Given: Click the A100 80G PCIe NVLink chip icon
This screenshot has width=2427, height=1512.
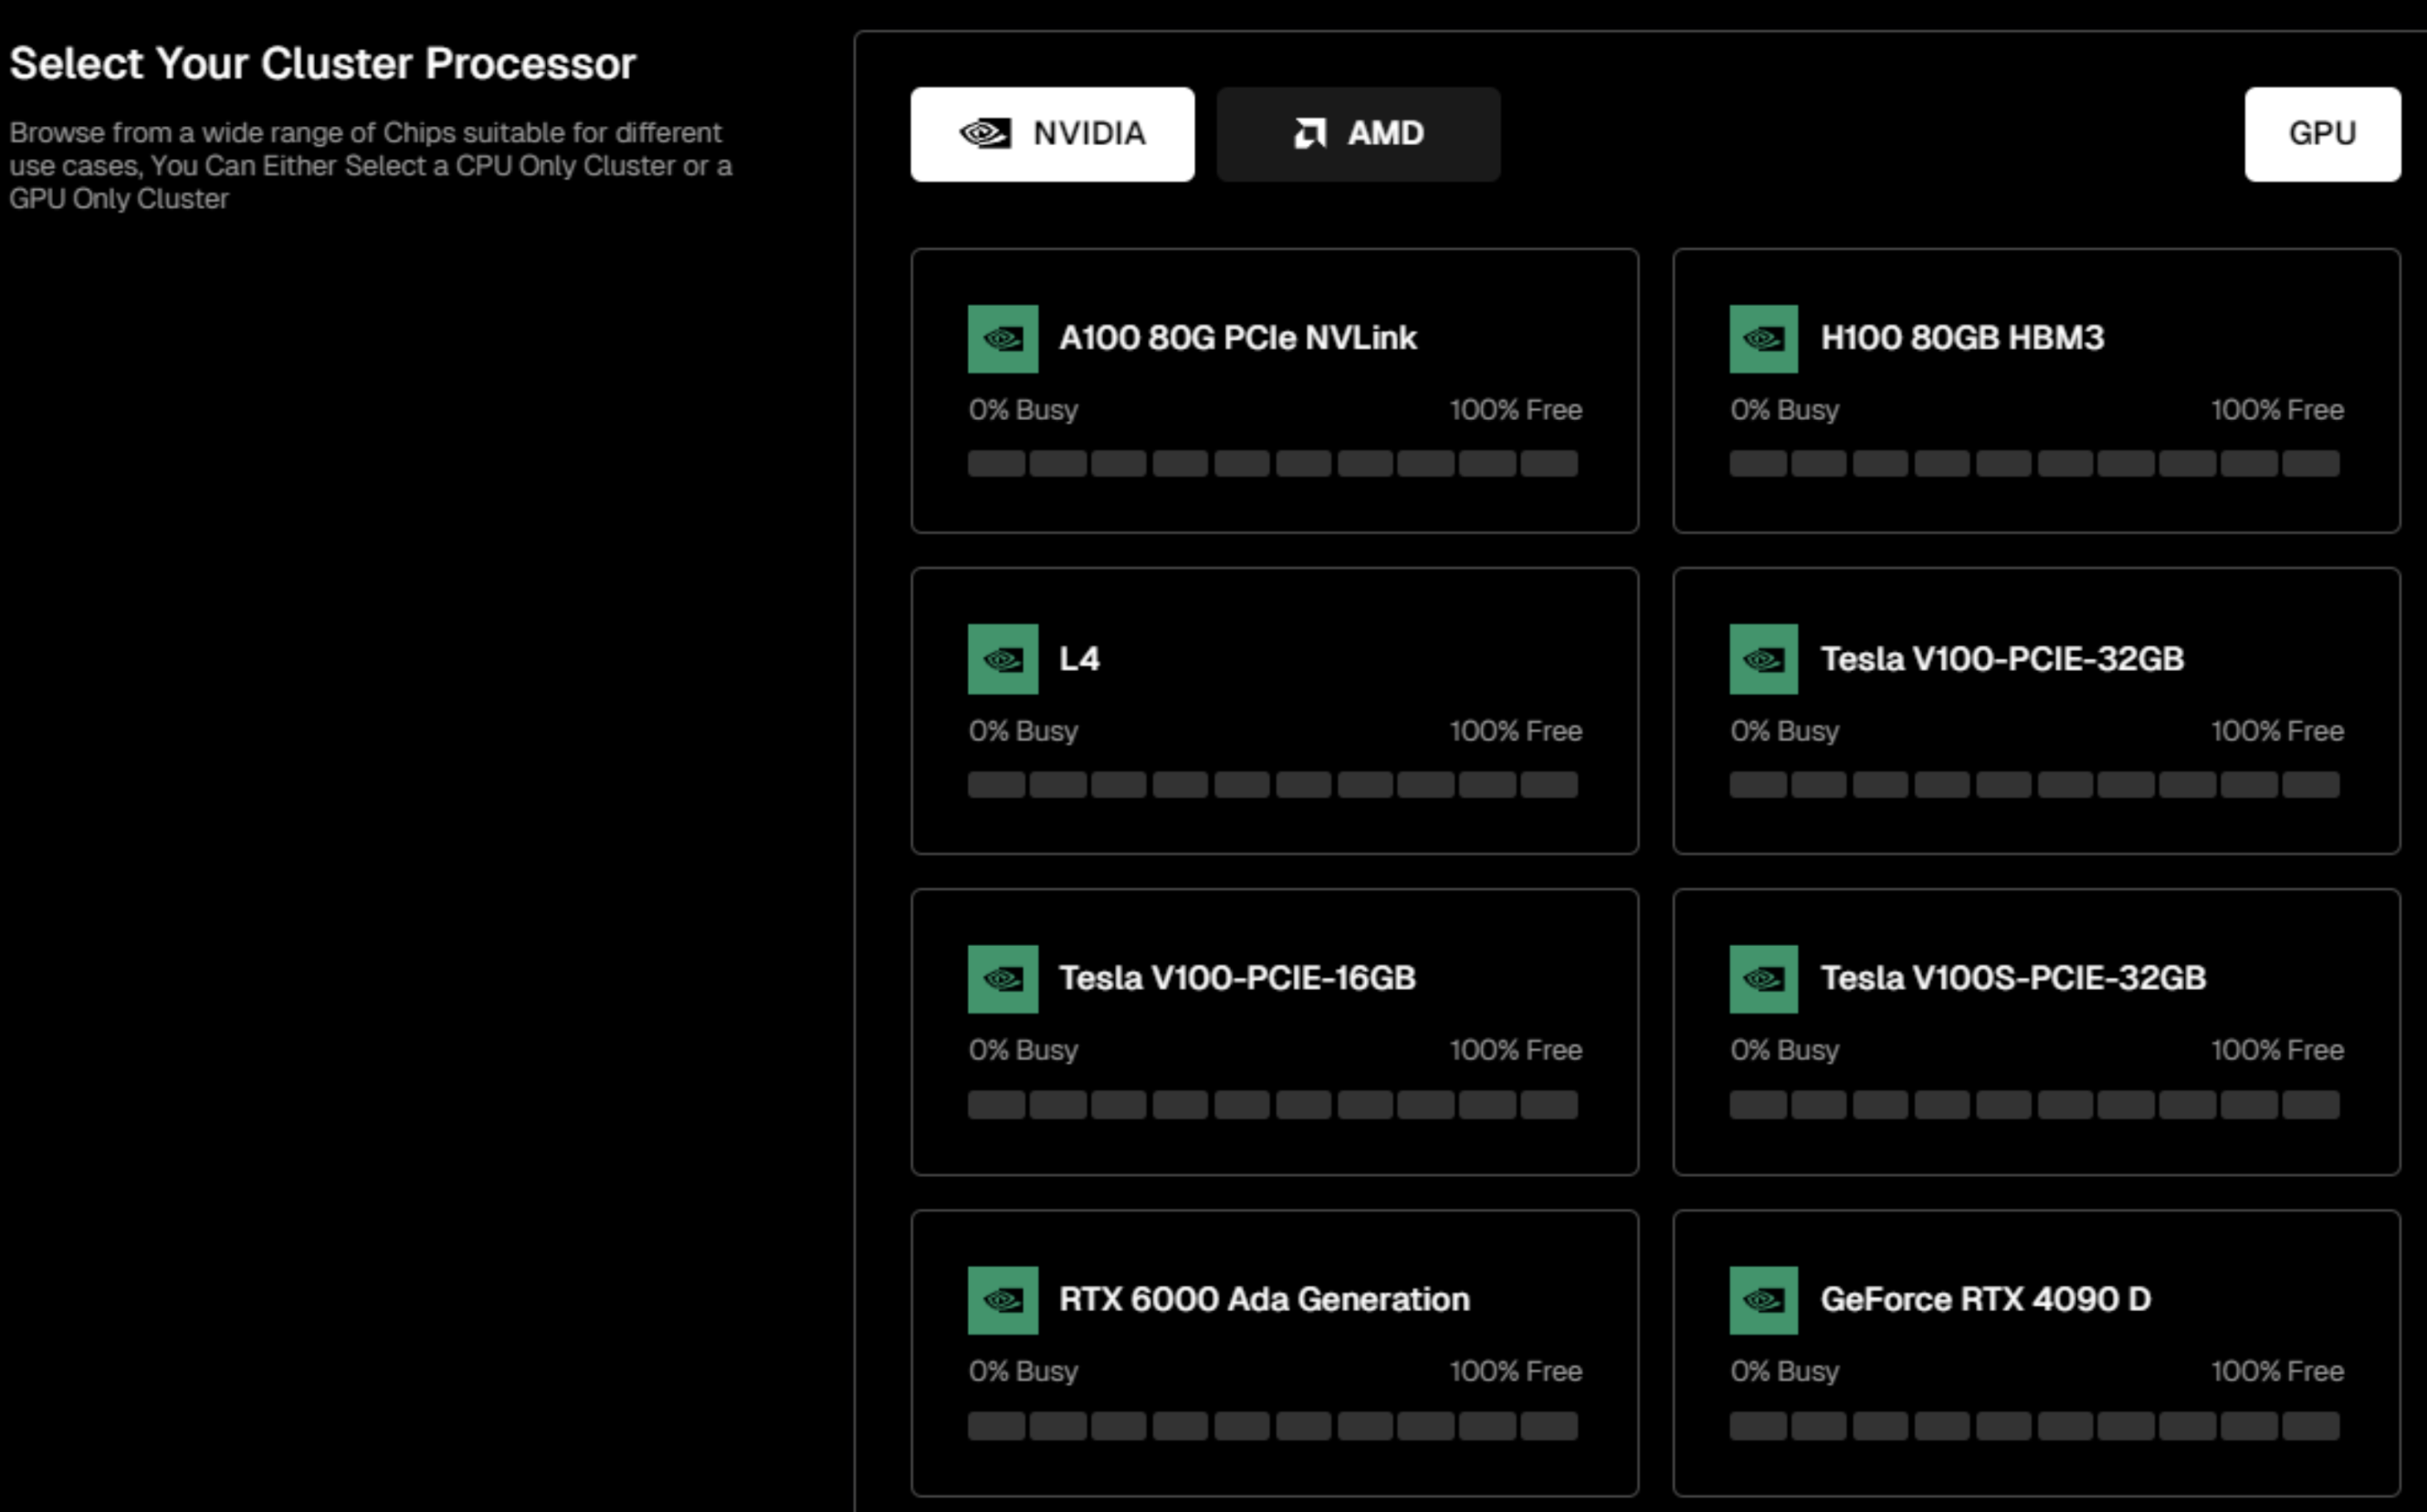Looking at the screenshot, I should [x=1003, y=339].
